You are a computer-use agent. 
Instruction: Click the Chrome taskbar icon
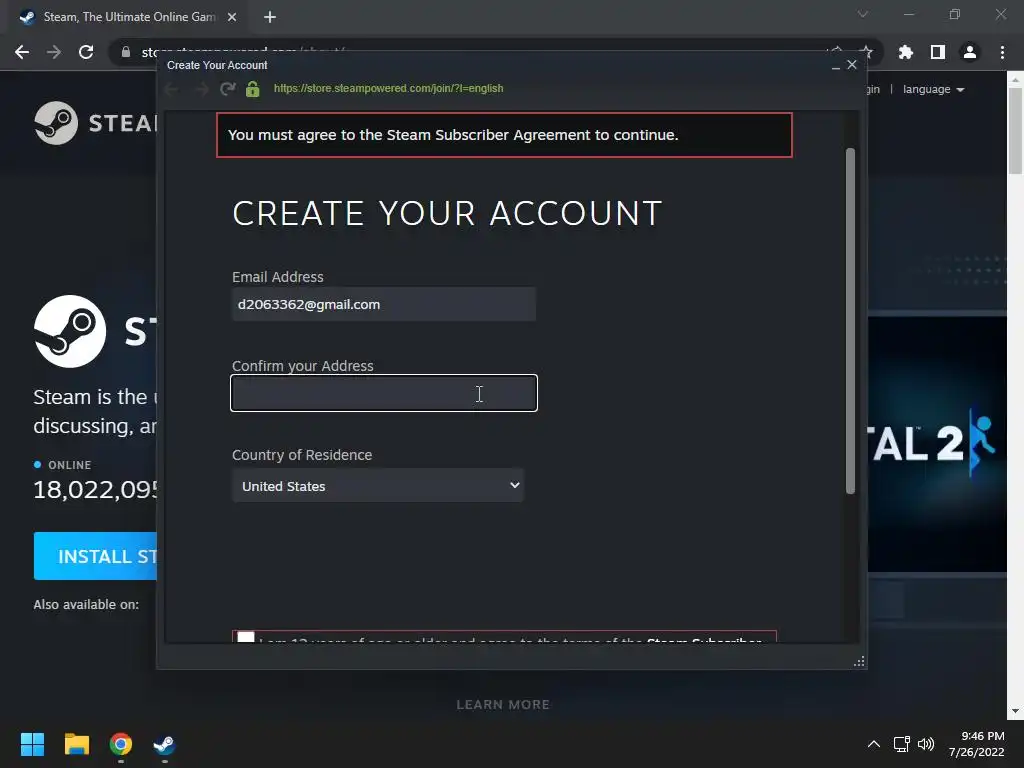click(x=121, y=744)
